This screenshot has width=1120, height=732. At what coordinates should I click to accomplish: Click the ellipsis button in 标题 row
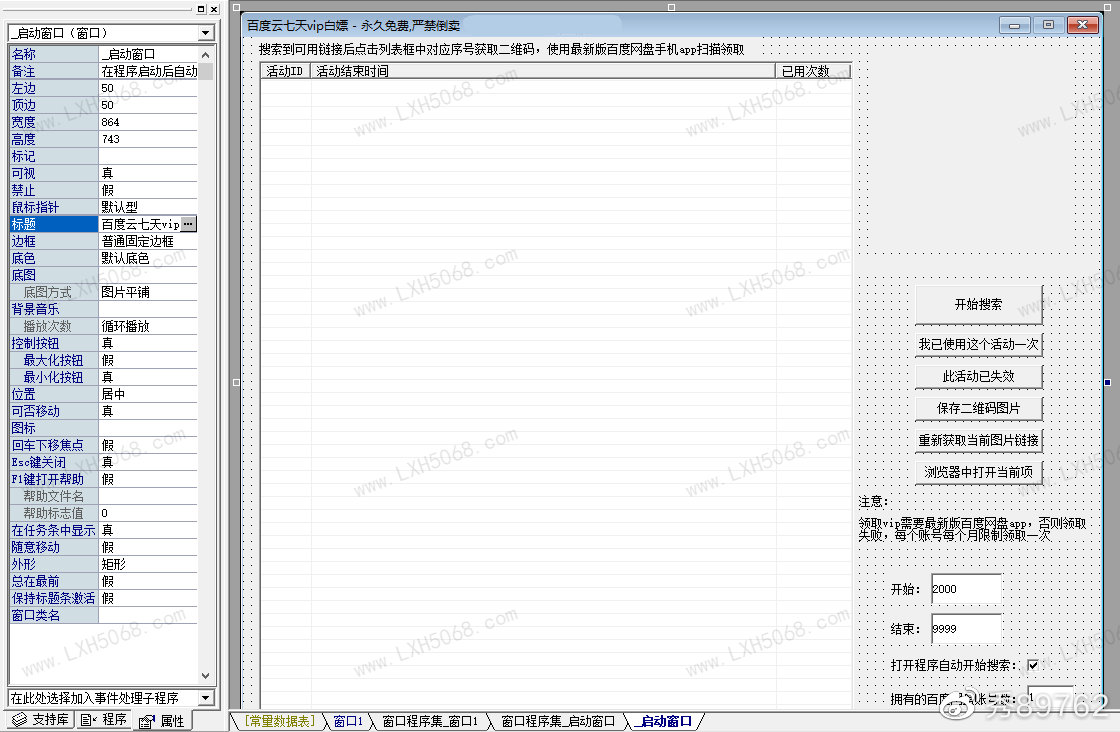point(188,224)
